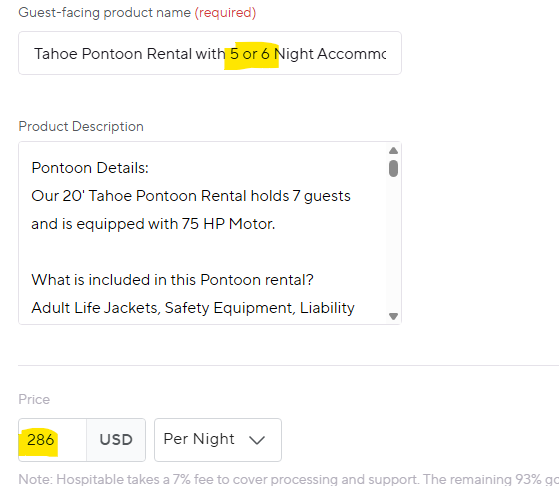Screen dimensions: 559x486
Task: Click the empty scrollbar track below the thumb
Action: tap(393, 244)
